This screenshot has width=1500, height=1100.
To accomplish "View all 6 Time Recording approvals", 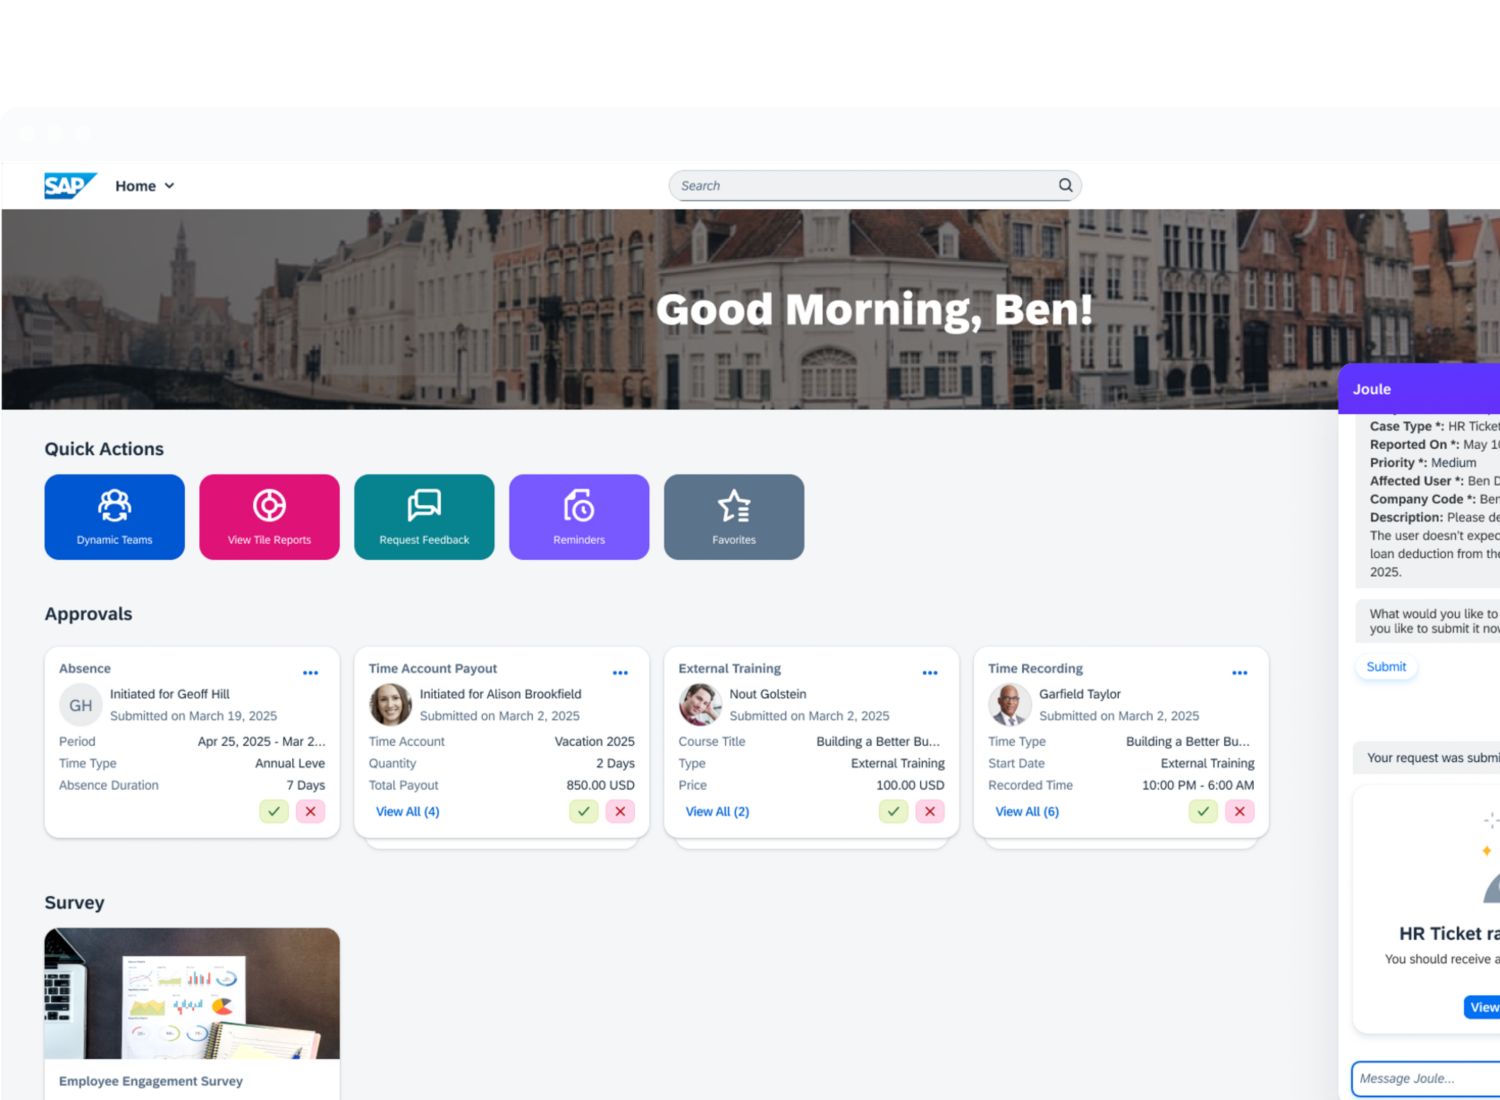I will (1026, 811).
